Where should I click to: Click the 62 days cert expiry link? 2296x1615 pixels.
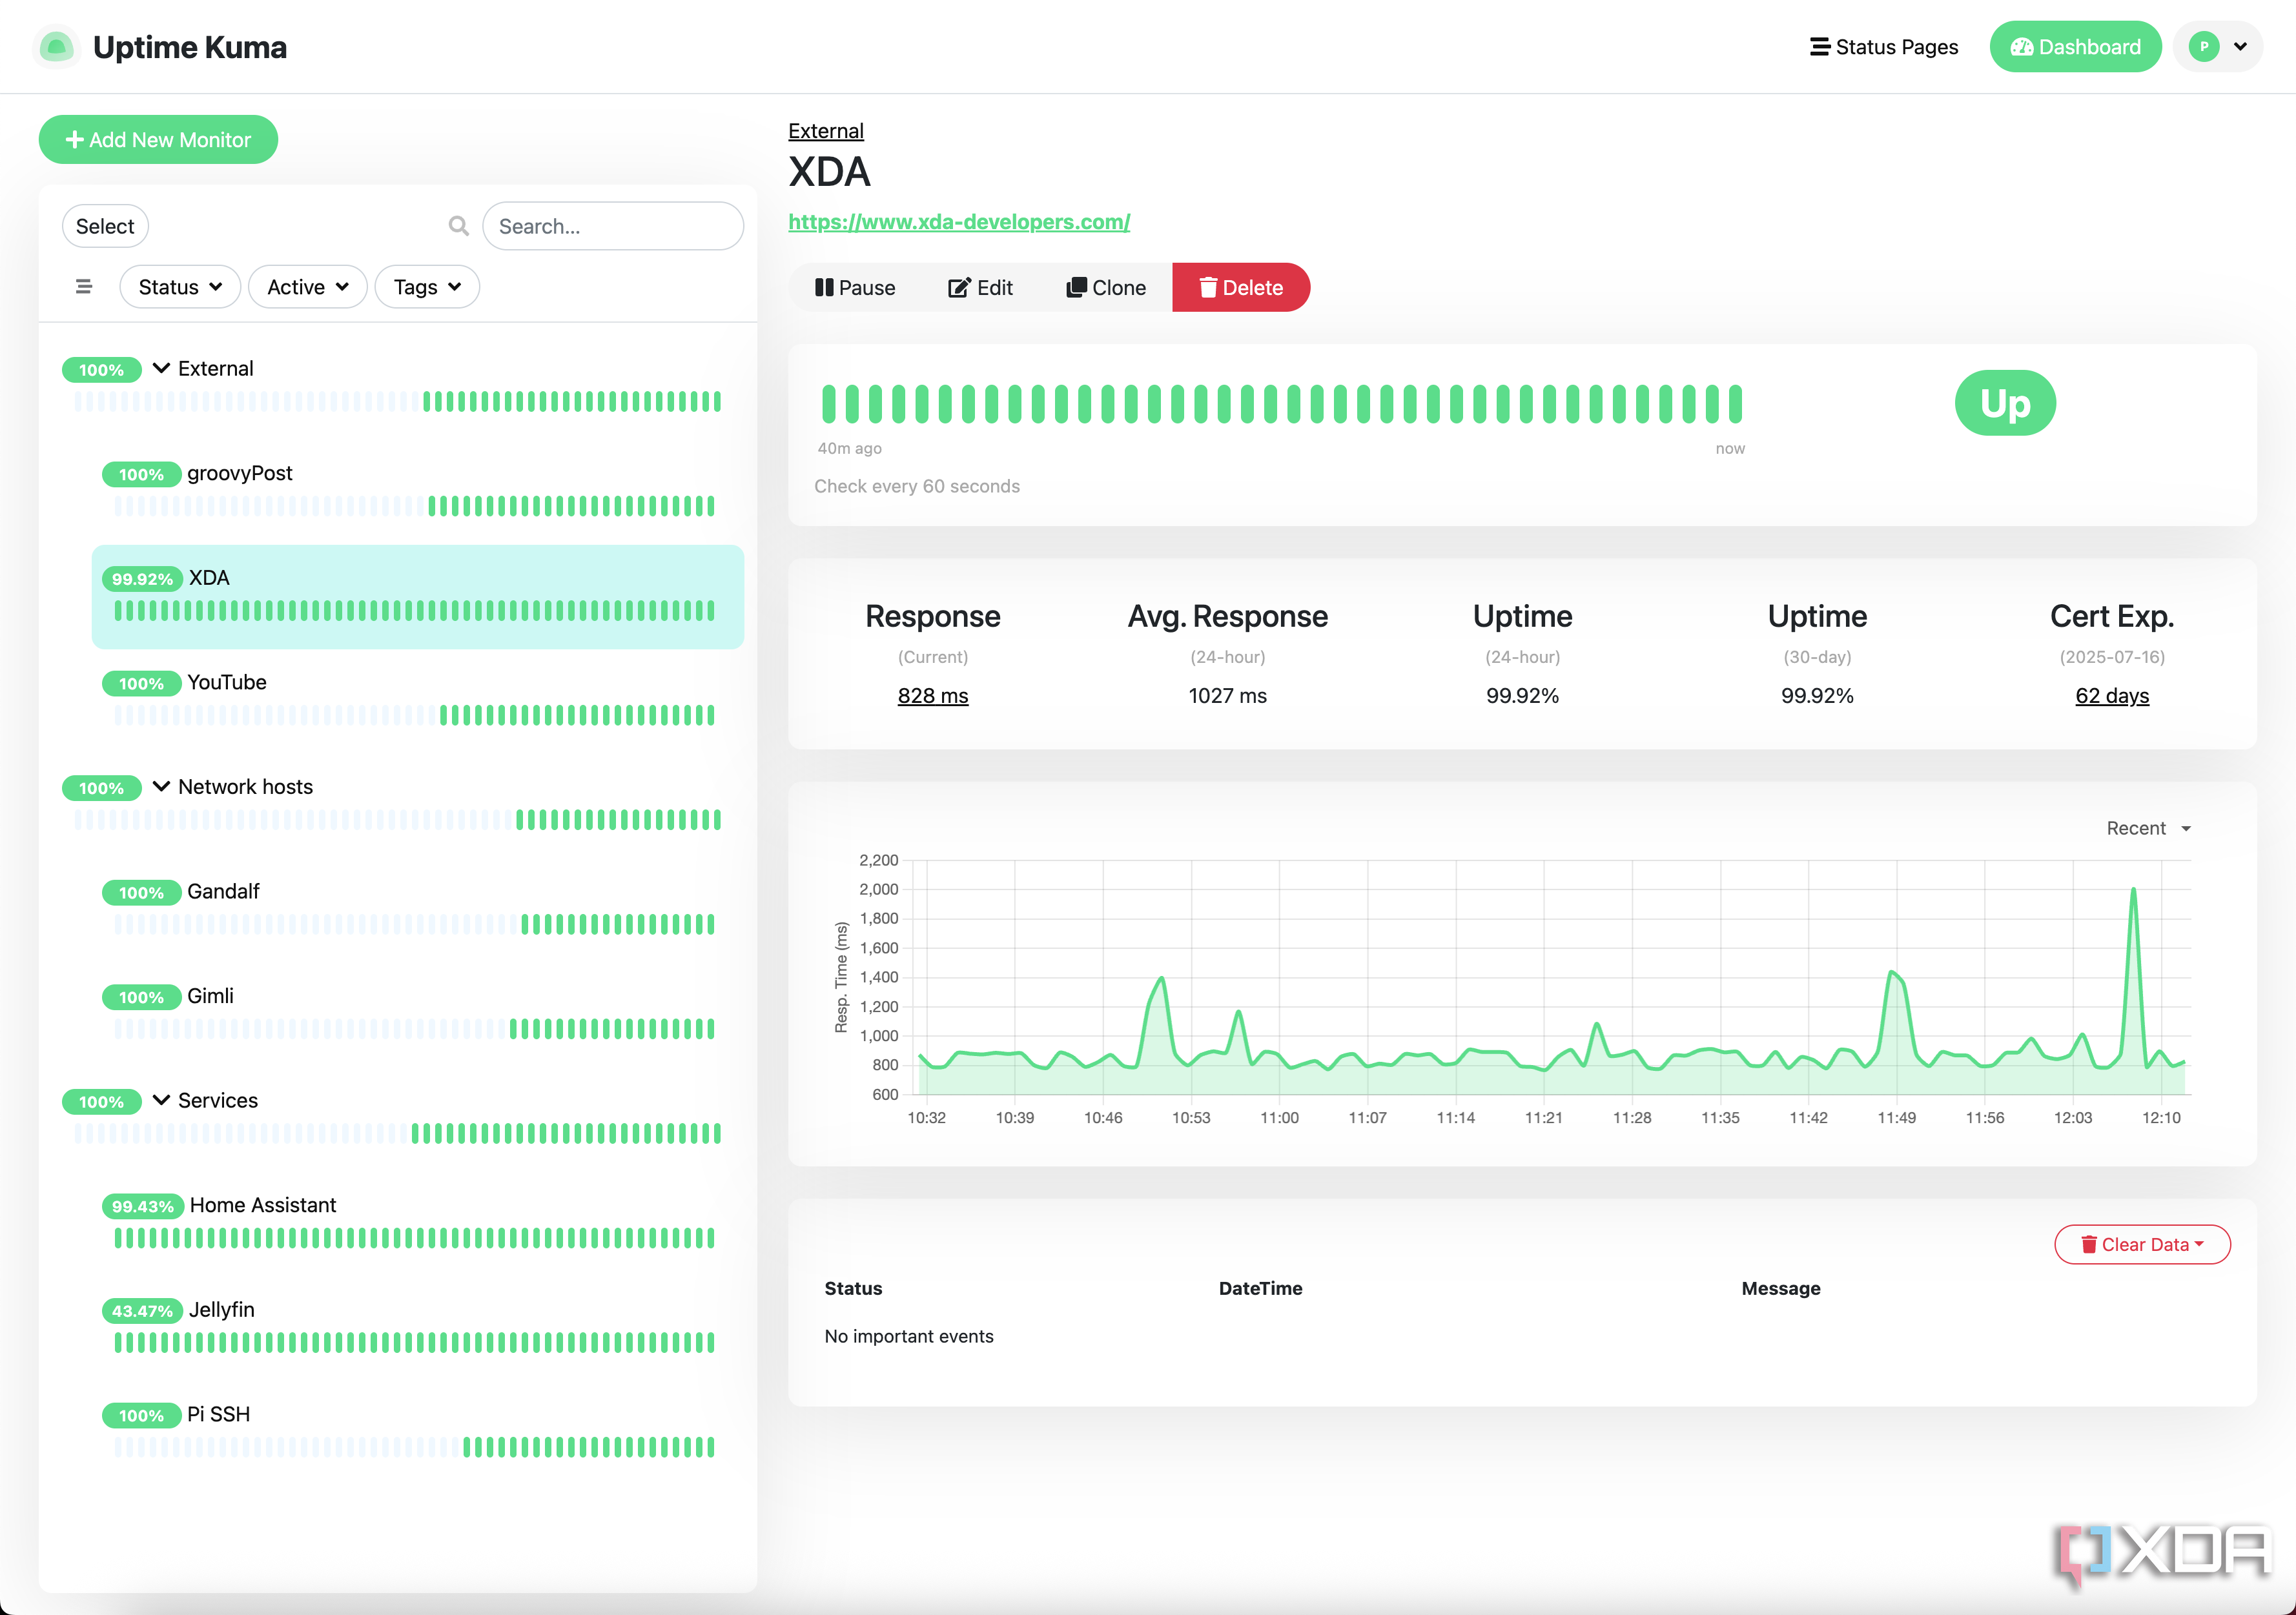pyautogui.click(x=2112, y=696)
